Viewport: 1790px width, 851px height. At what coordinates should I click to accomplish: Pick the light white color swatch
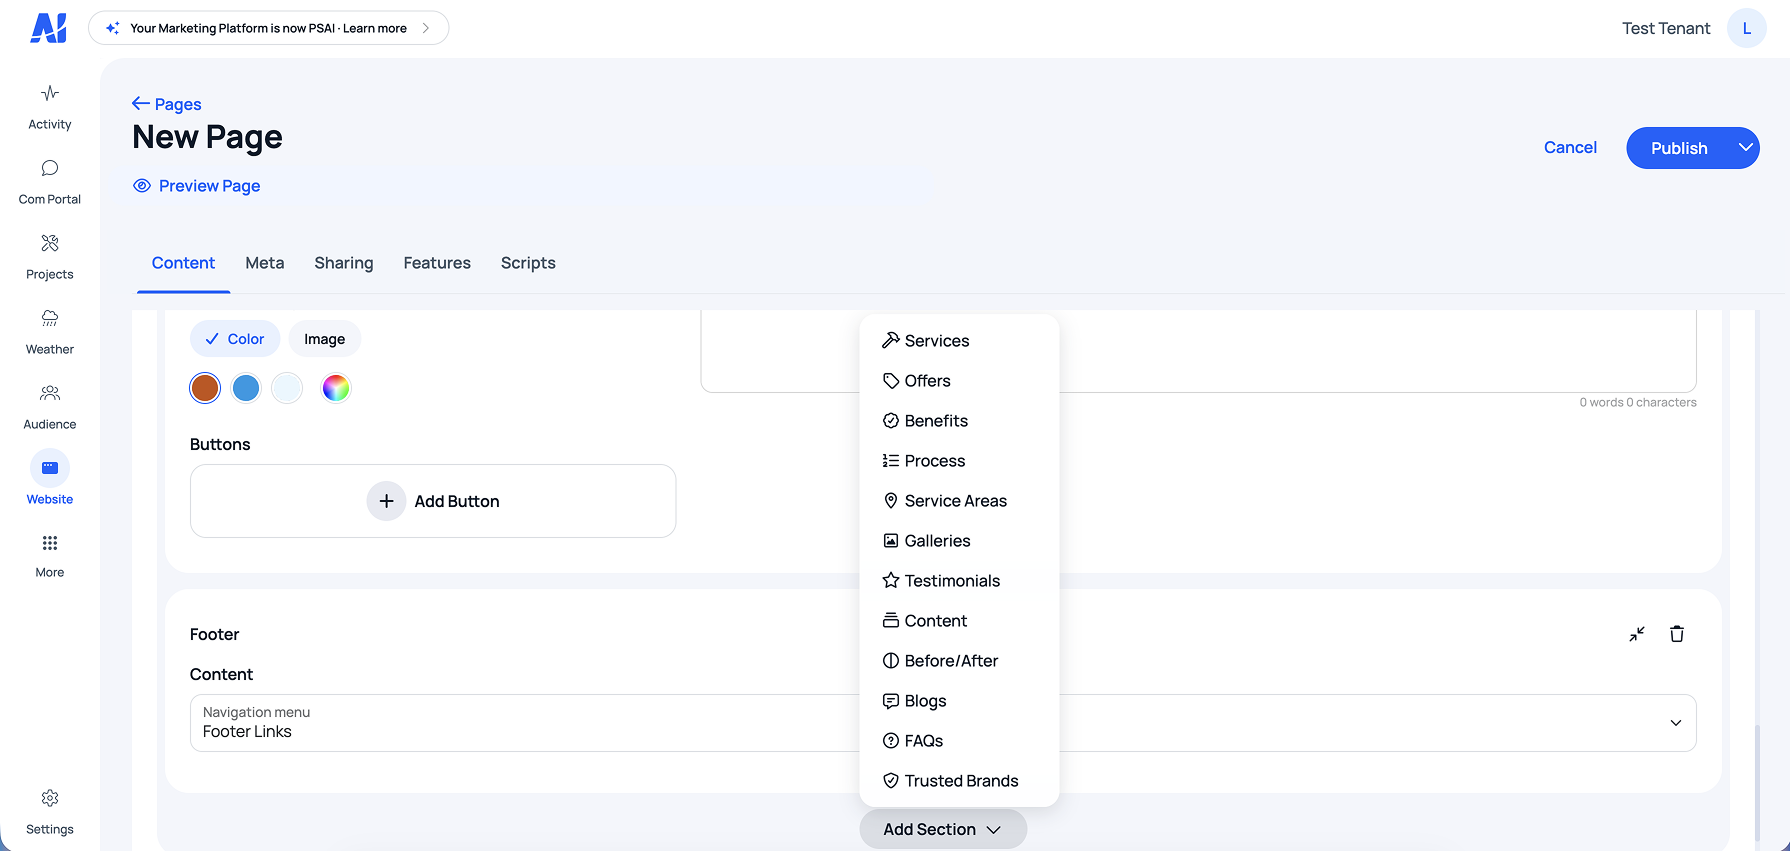click(x=287, y=388)
